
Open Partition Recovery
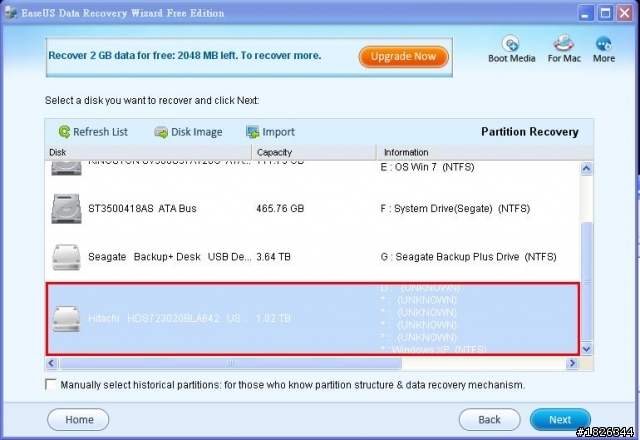pyautogui.click(x=529, y=132)
